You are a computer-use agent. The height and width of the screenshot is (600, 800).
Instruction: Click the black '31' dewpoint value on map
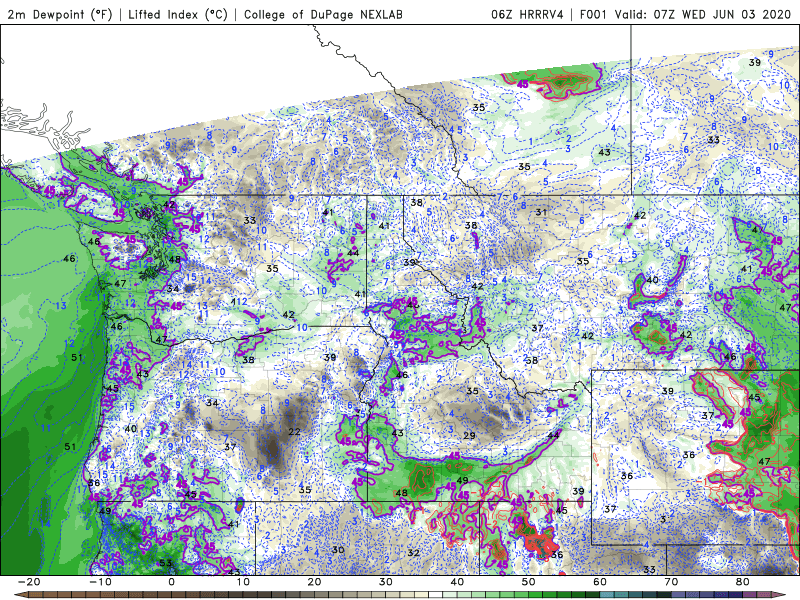541,212
